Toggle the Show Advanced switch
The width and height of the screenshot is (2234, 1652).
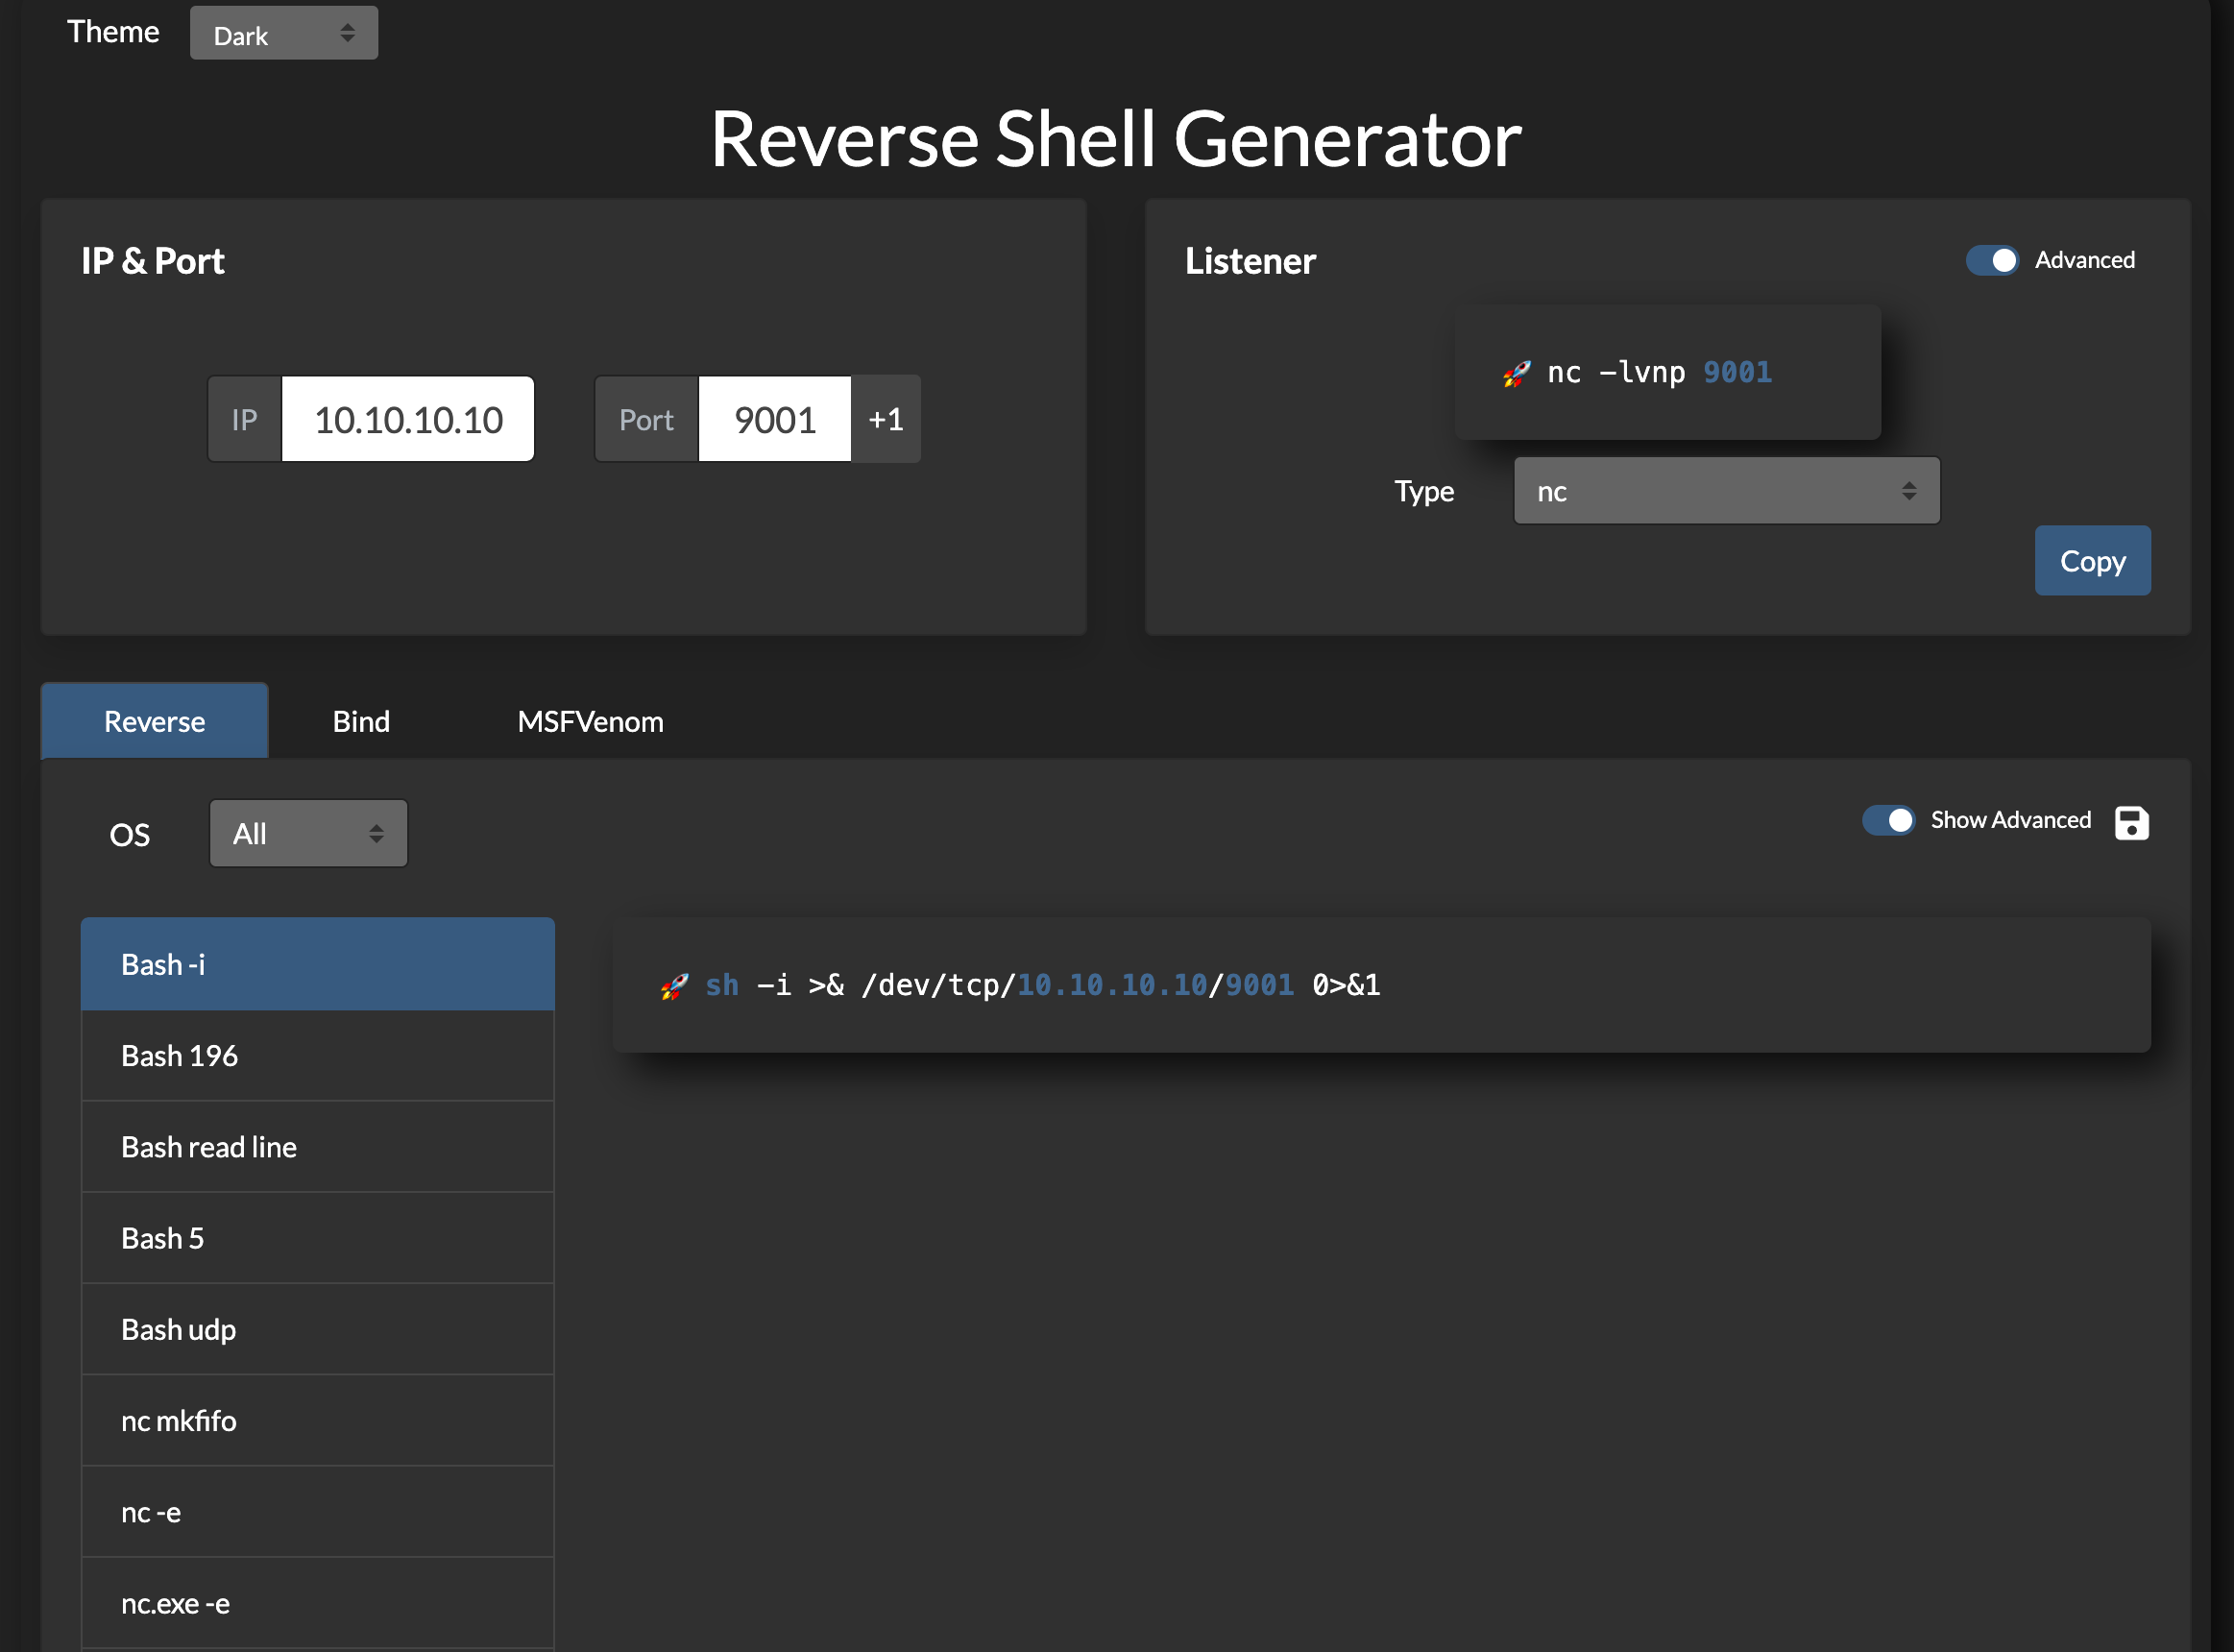(1888, 820)
